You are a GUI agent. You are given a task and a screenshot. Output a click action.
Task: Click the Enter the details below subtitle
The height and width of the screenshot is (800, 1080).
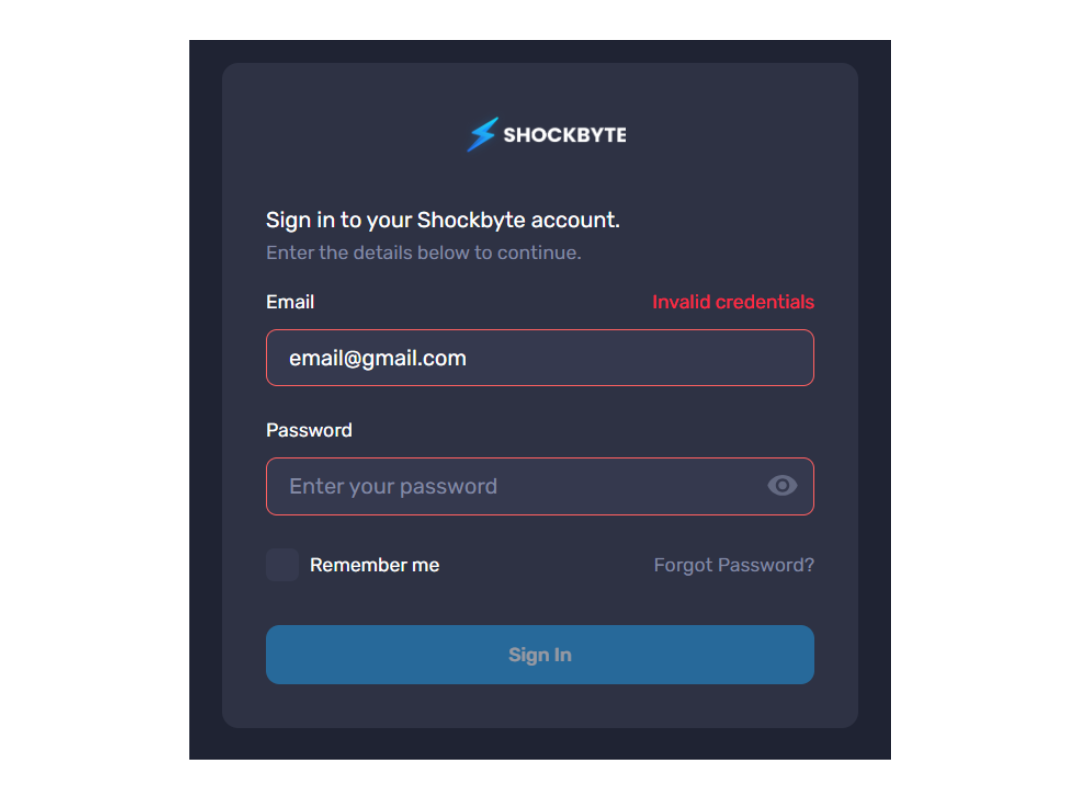424,253
